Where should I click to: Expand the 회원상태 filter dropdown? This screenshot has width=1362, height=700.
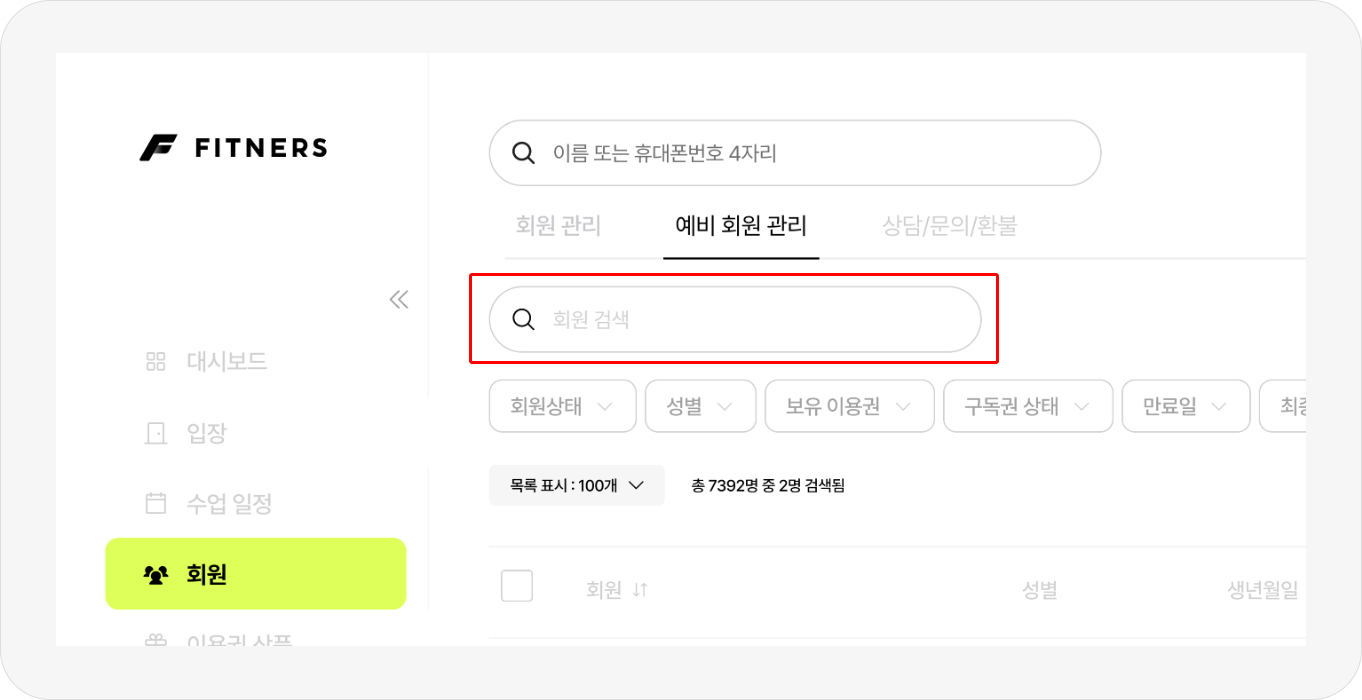[x=562, y=407]
